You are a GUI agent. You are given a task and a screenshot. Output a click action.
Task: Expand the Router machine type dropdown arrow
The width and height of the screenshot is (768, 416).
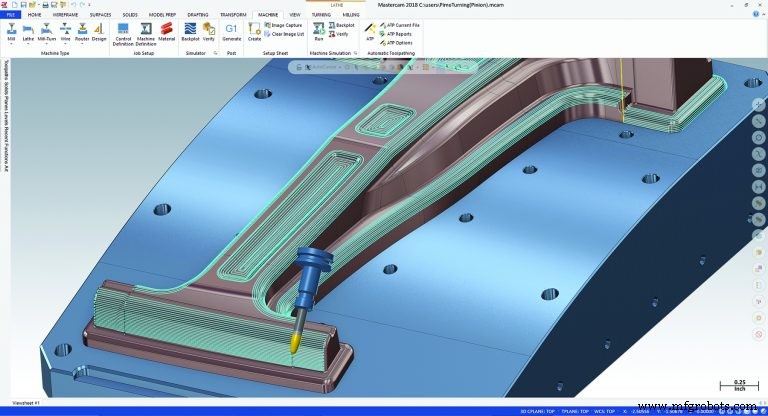(x=82, y=44)
